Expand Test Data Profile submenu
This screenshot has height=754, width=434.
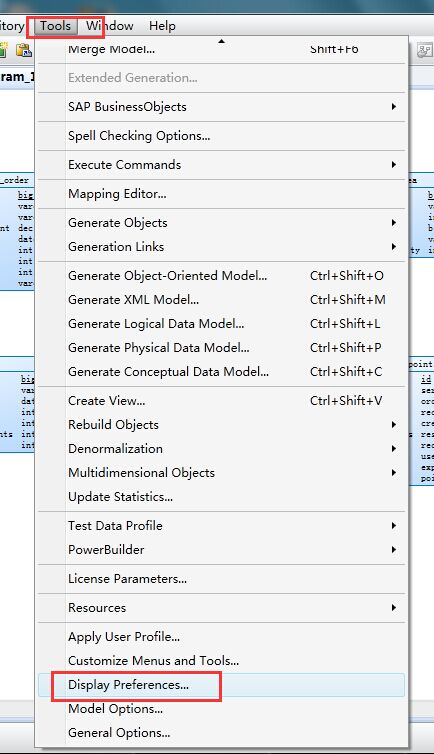coord(221,526)
